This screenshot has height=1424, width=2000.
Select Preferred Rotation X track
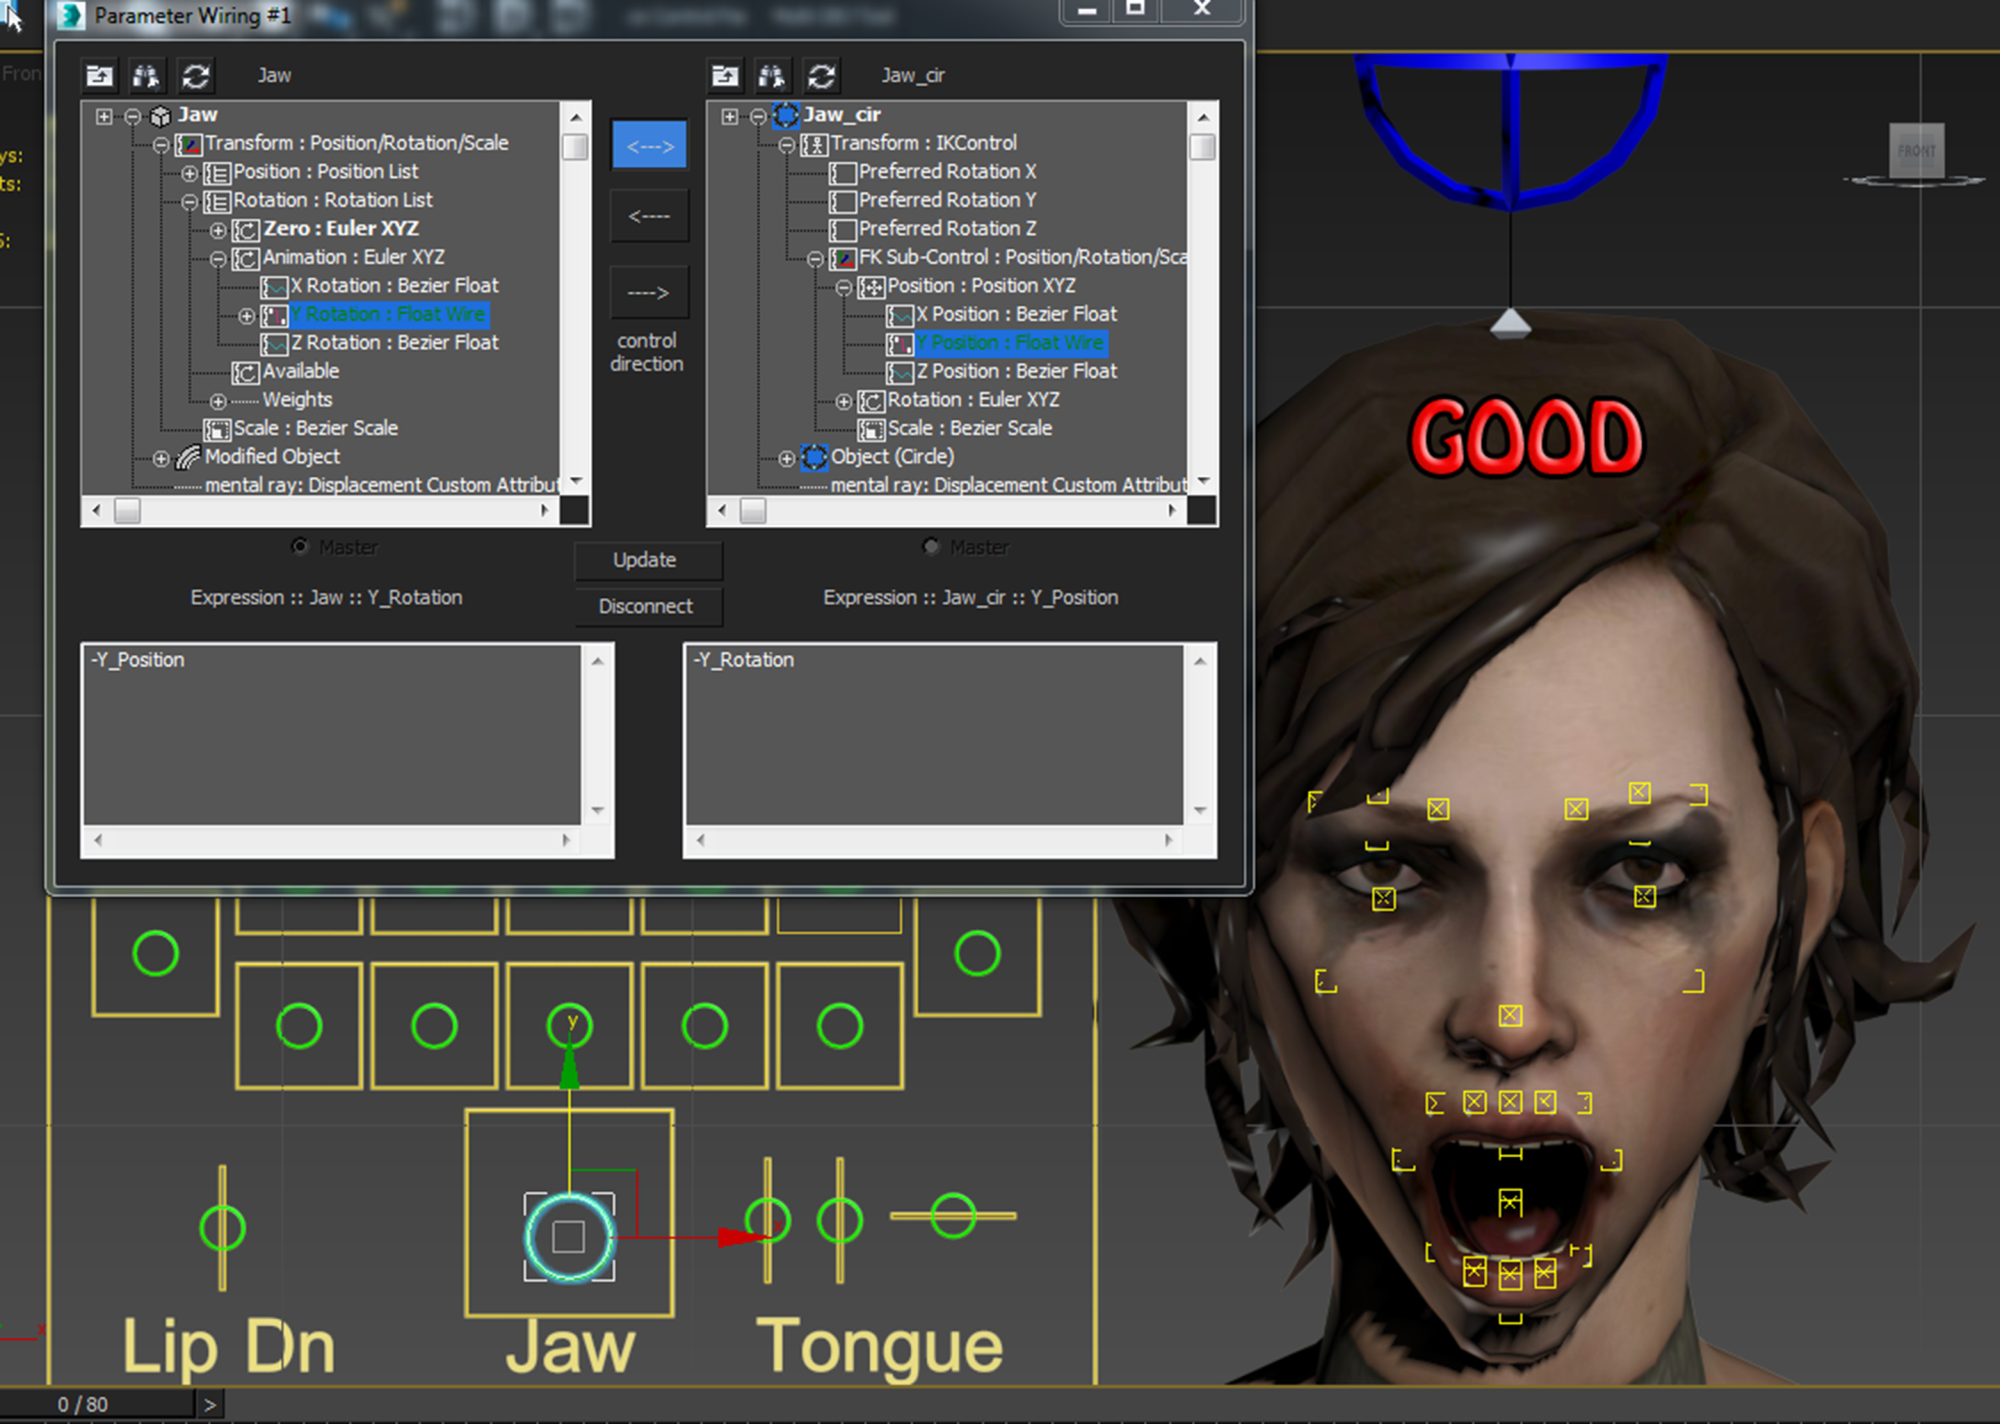tap(947, 172)
